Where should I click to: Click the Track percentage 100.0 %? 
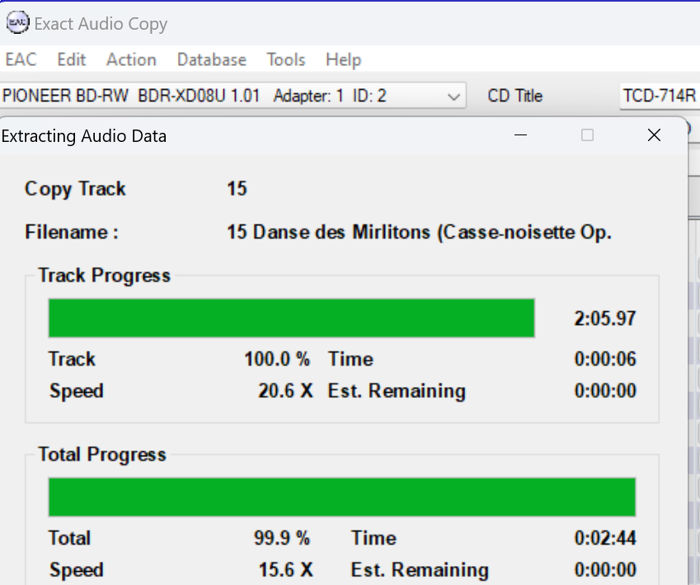coord(277,359)
